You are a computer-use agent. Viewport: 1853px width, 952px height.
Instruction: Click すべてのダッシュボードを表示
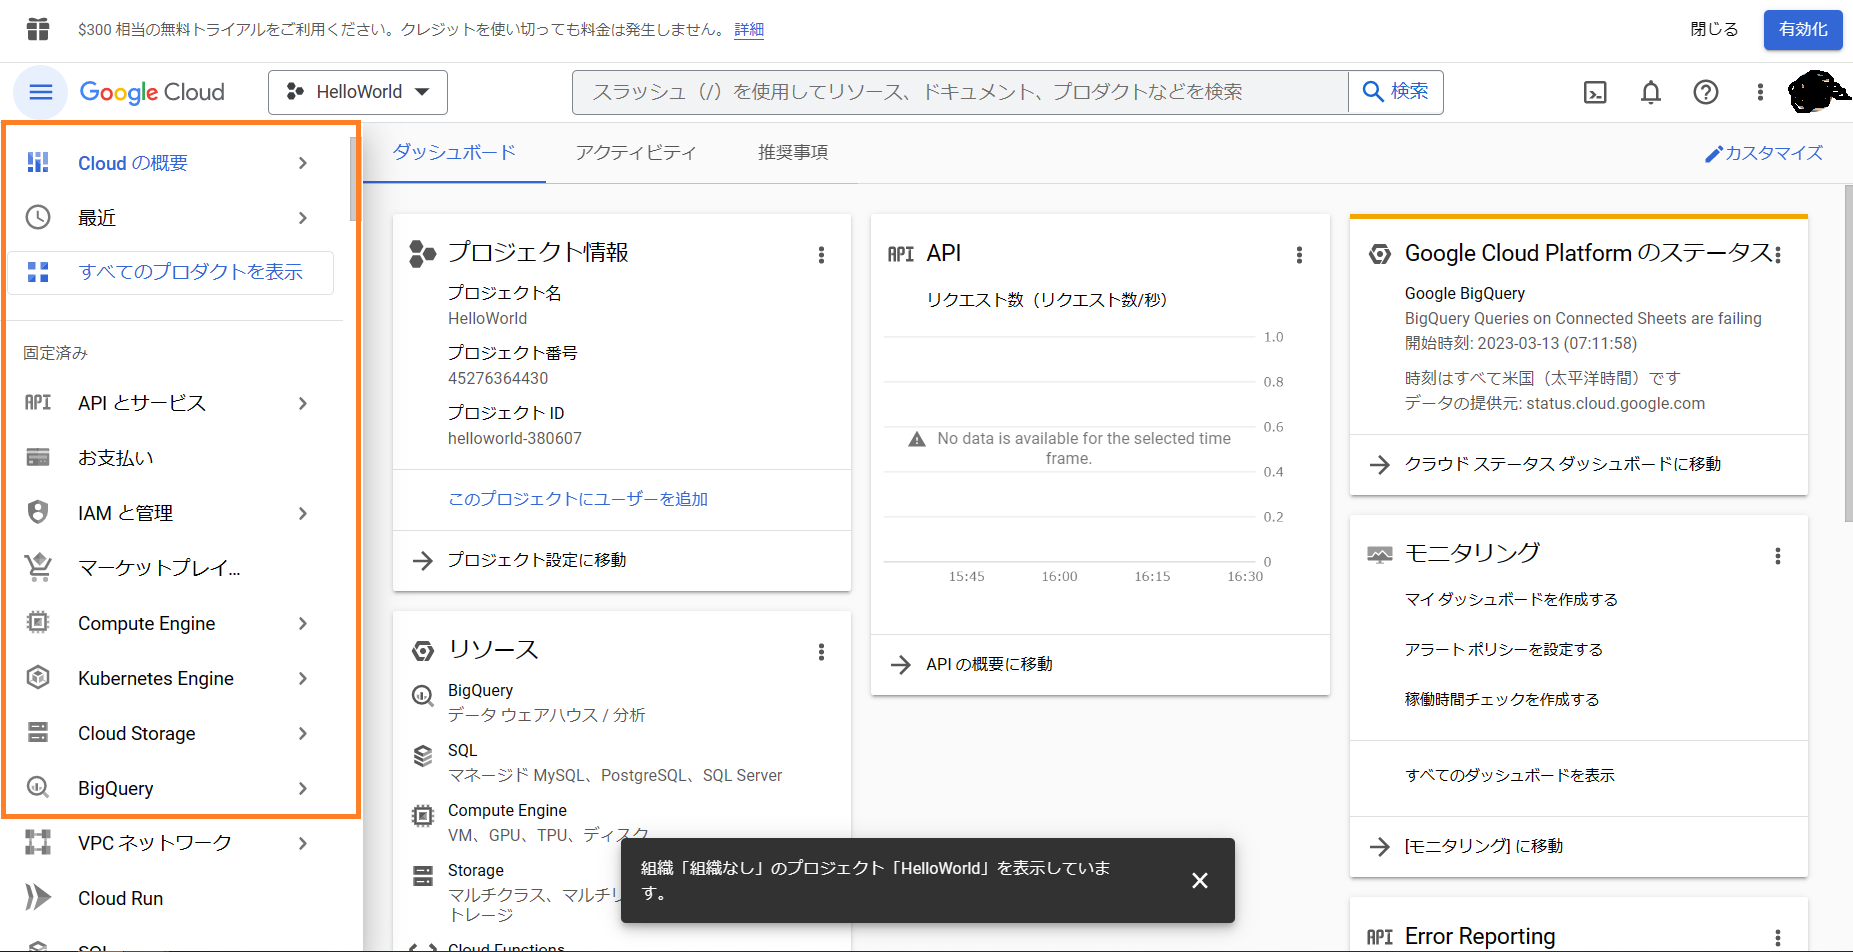(1510, 775)
